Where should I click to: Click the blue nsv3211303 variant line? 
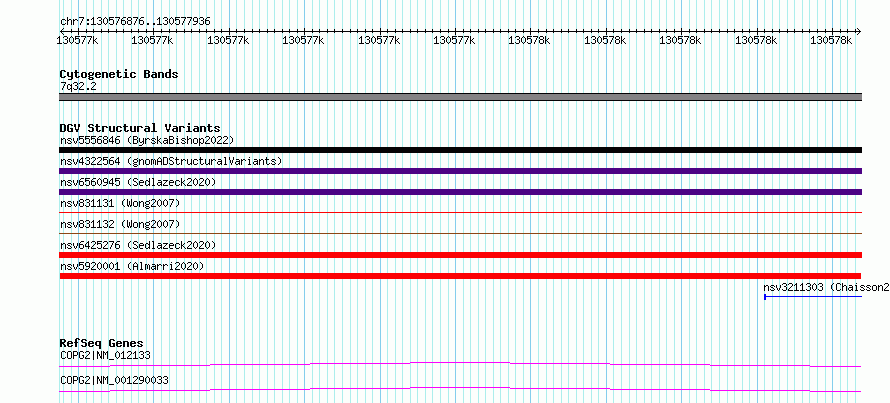coord(813,296)
